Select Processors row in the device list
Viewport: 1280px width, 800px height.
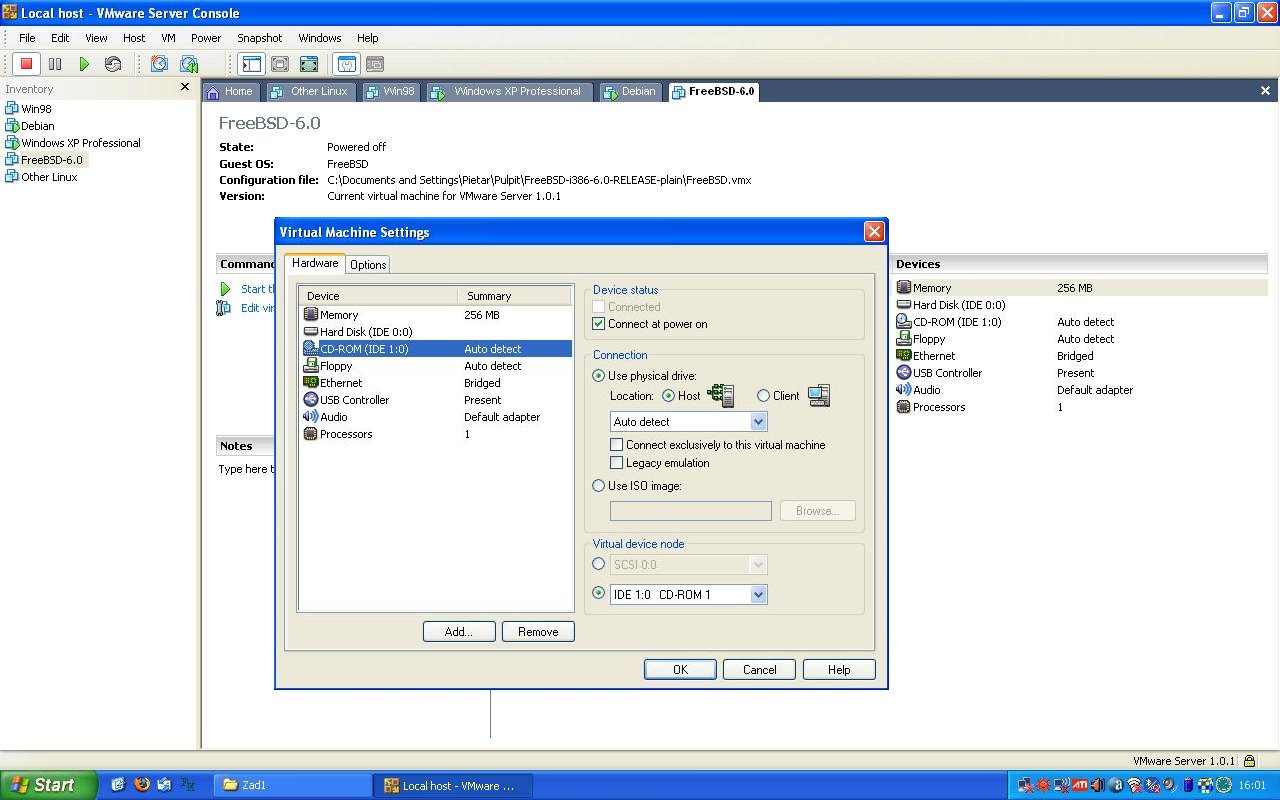(x=436, y=434)
